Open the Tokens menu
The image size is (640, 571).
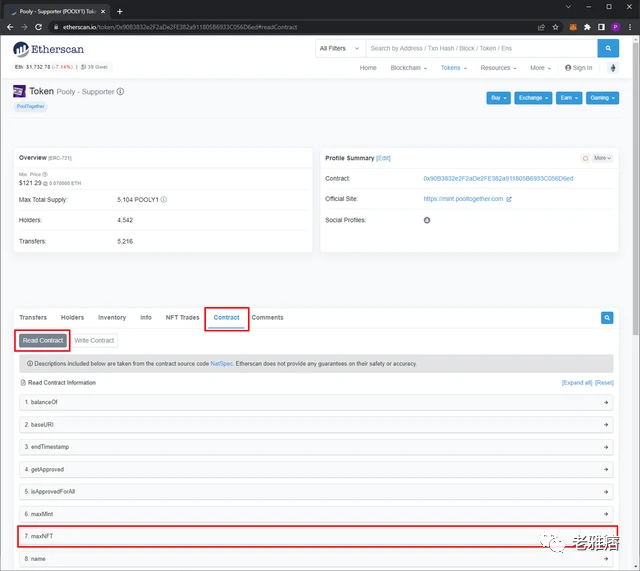[x=453, y=68]
